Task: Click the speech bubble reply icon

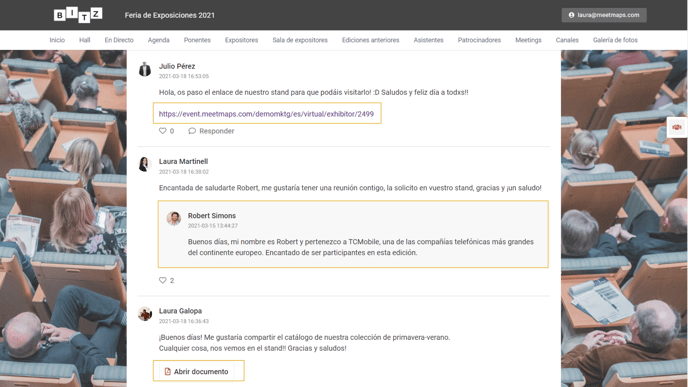Action: (x=192, y=131)
